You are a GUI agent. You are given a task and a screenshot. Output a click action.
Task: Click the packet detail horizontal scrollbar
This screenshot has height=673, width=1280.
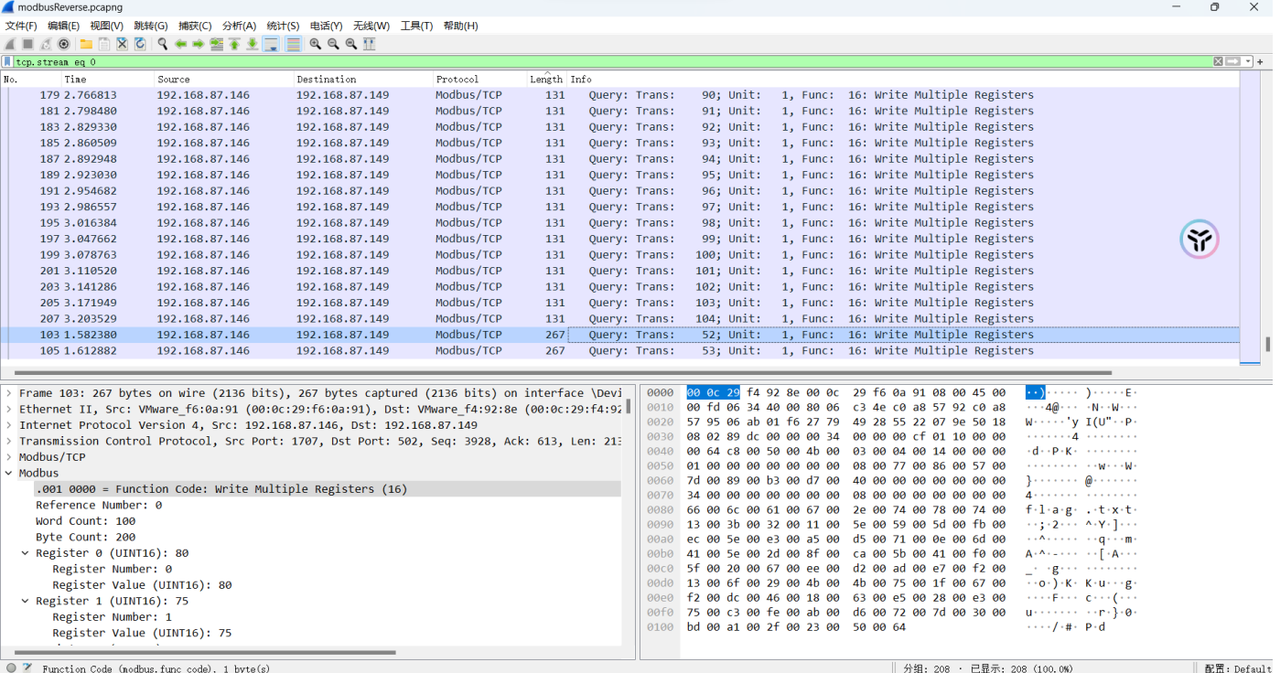(200, 652)
